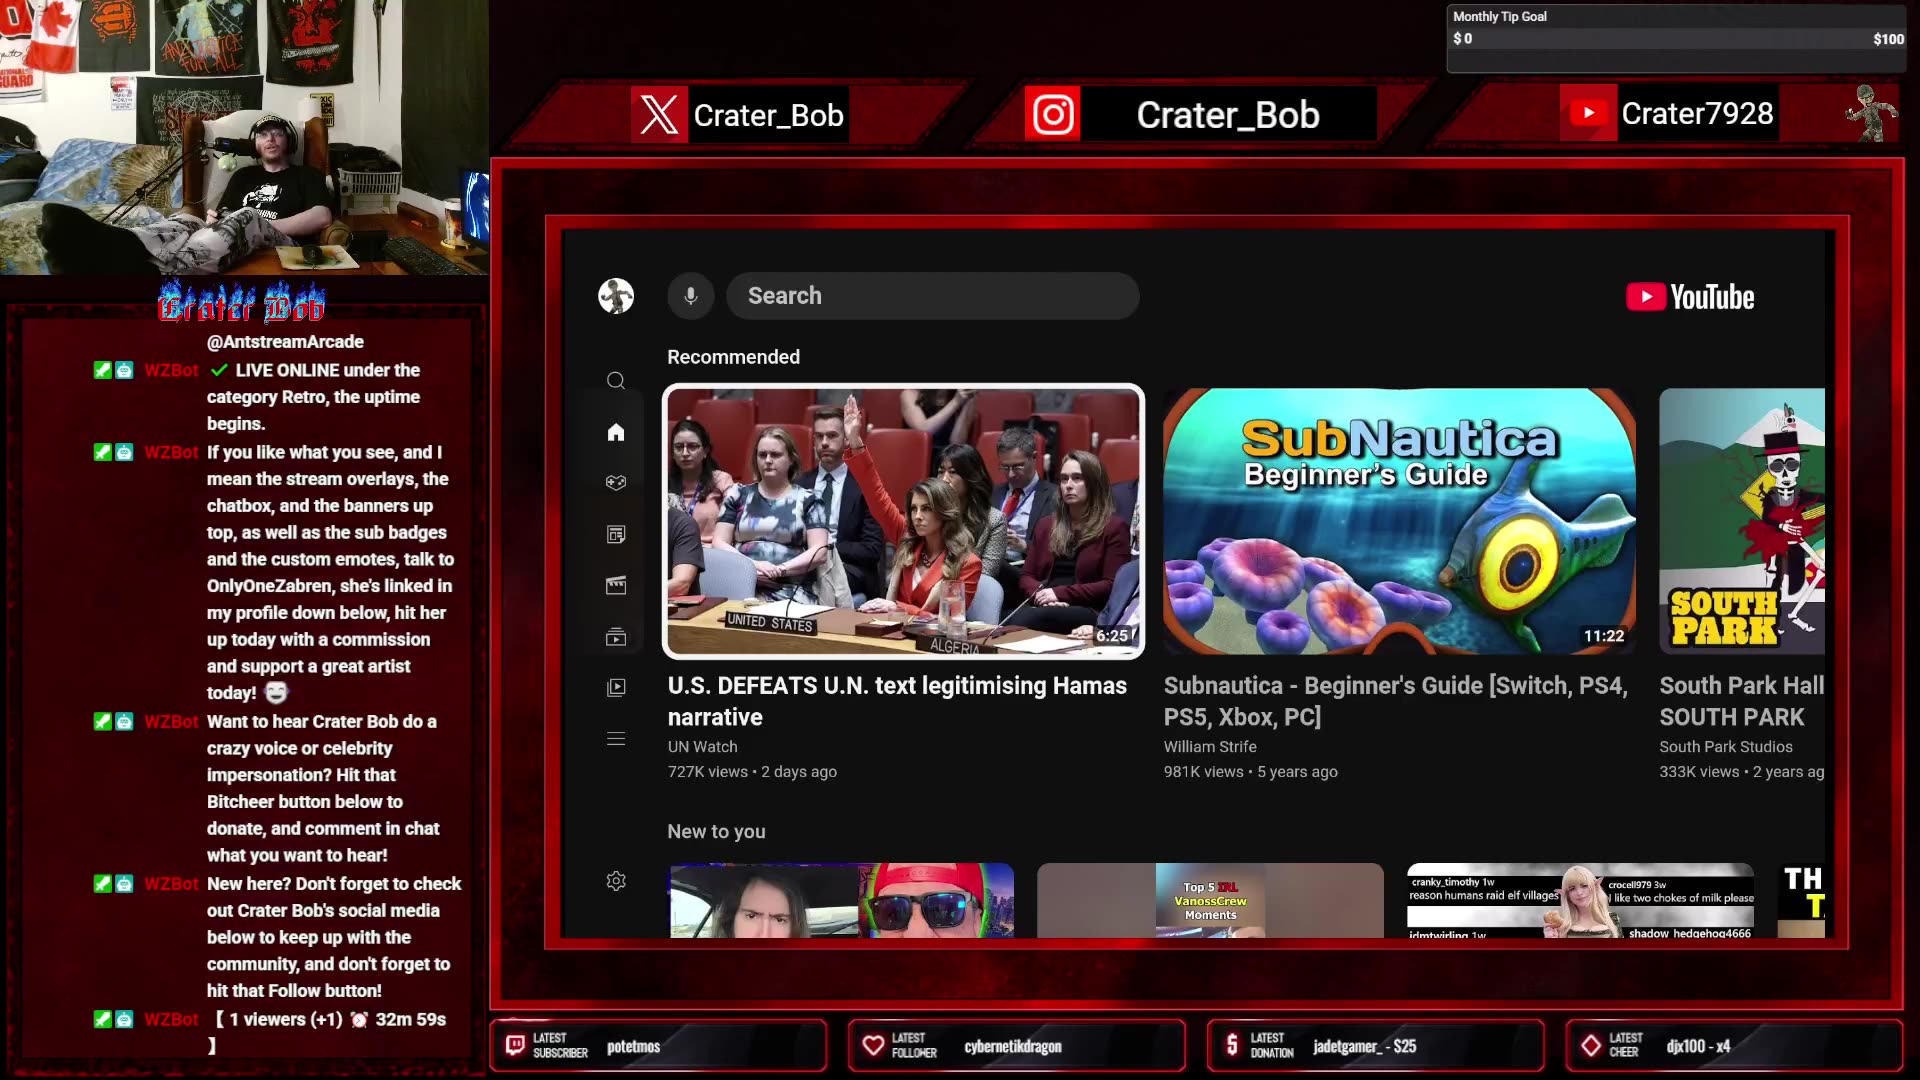Click into the Search field
This screenshot has height=1080, width=1920.
click(932, 296)
